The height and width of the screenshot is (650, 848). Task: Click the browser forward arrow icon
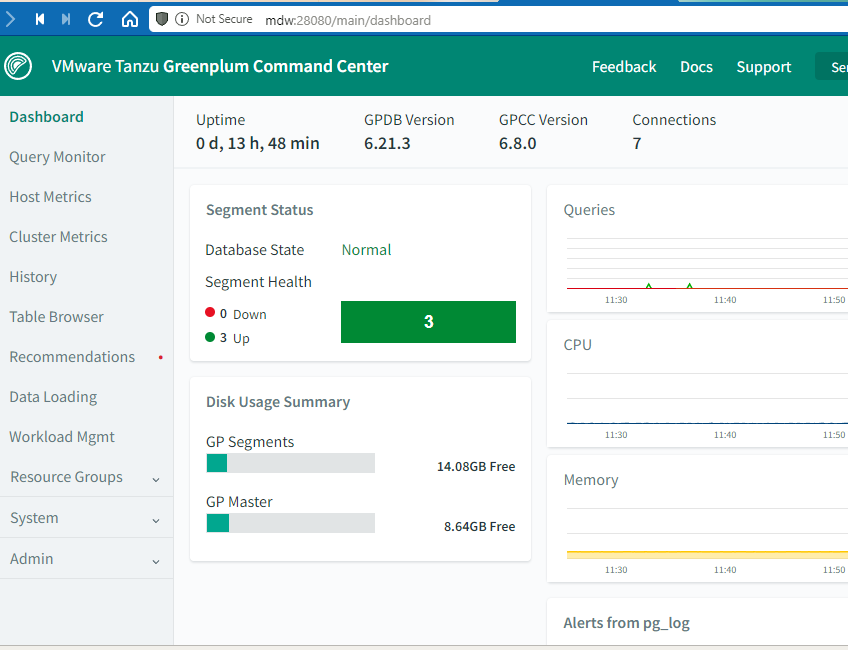10,20
